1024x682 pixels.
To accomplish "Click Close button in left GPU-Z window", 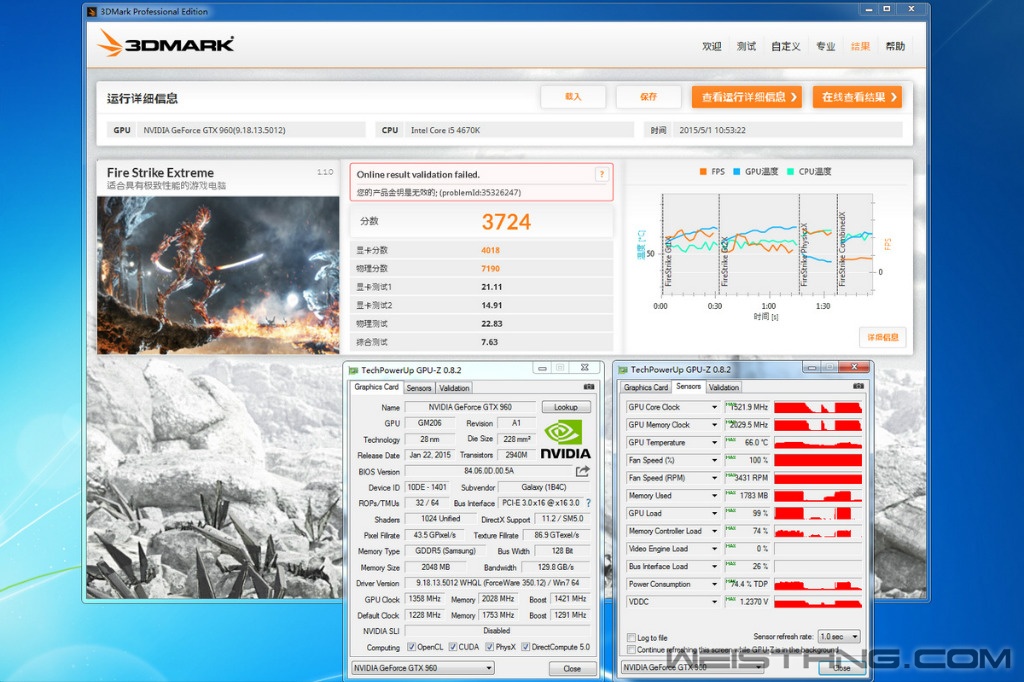I will click(572, 668).
